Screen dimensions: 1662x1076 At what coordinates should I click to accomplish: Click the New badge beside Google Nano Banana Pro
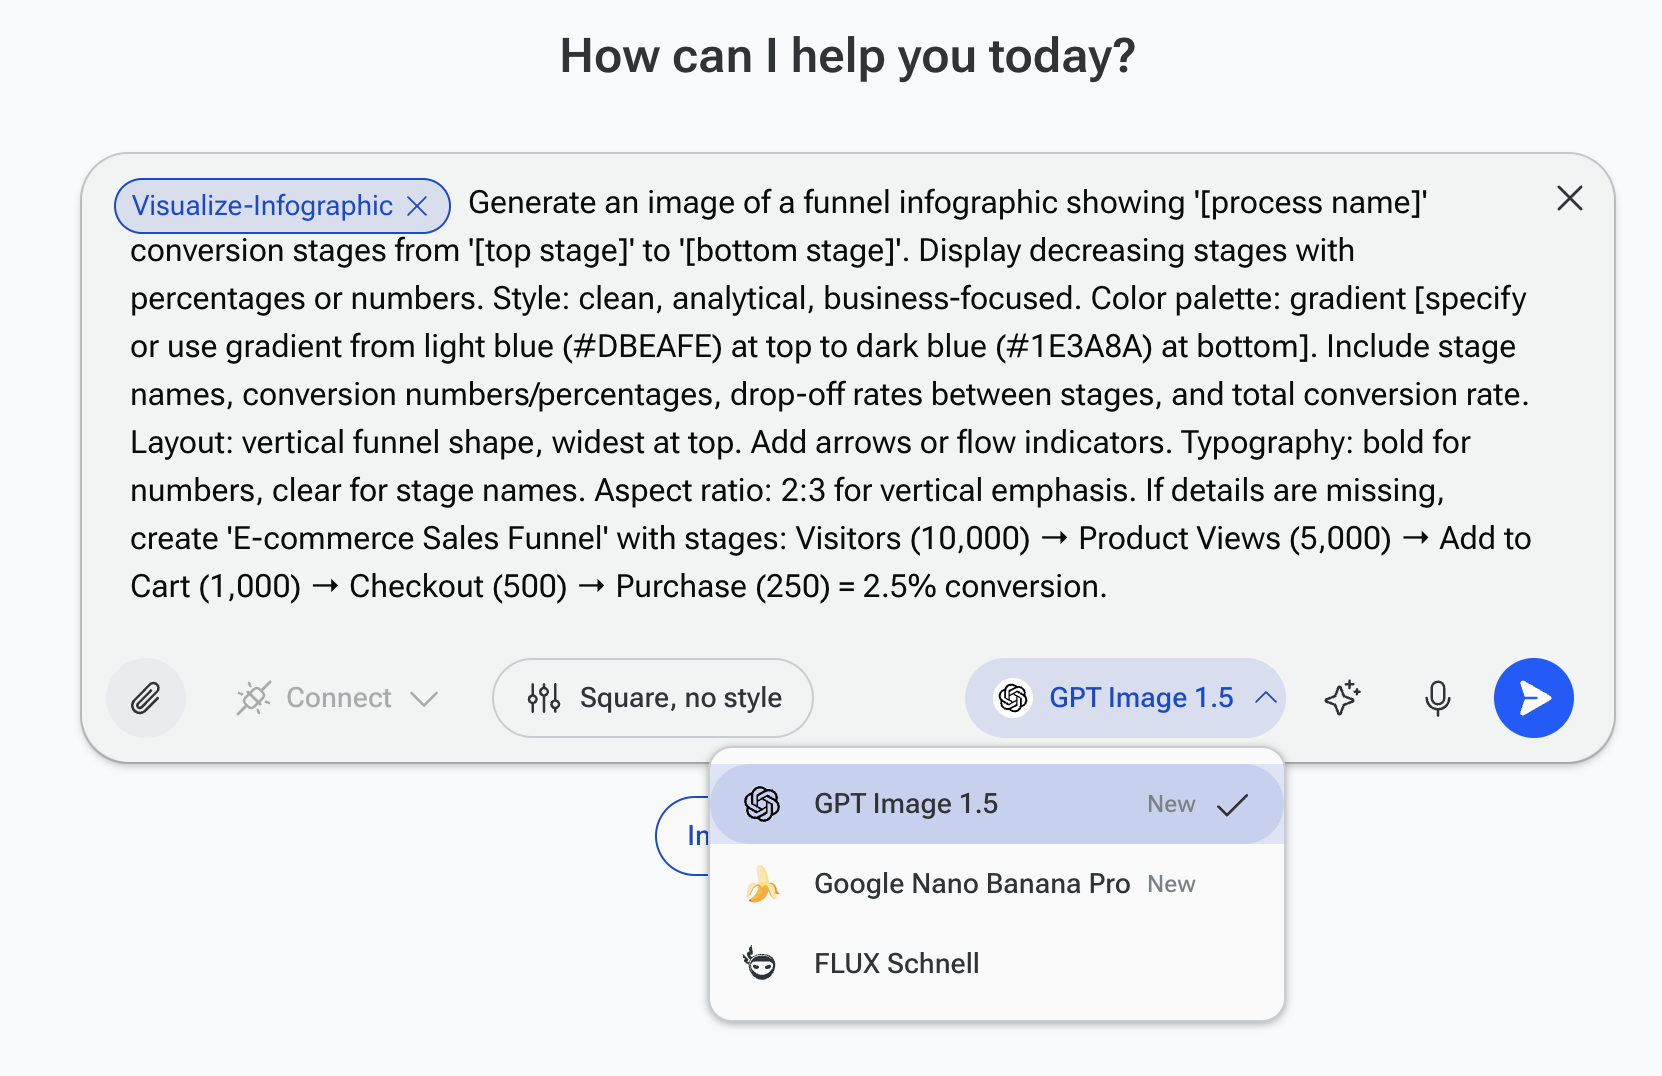coord(1171,884)
